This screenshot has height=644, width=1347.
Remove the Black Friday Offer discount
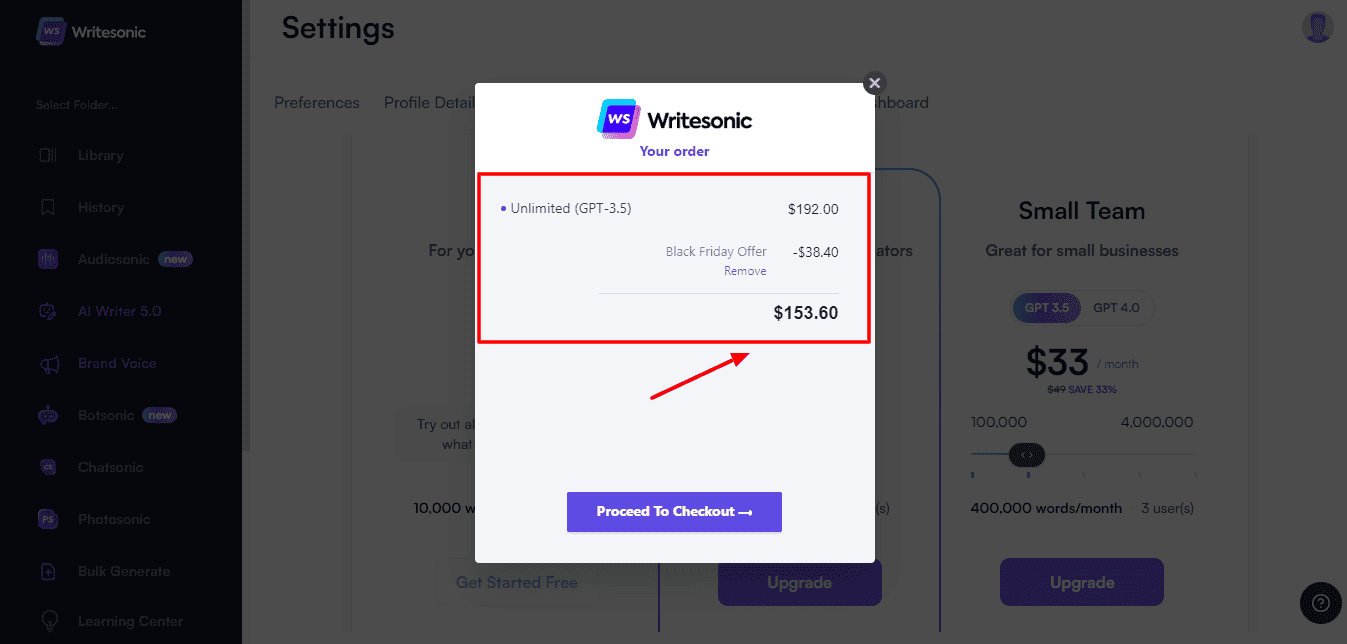[745, 271]
